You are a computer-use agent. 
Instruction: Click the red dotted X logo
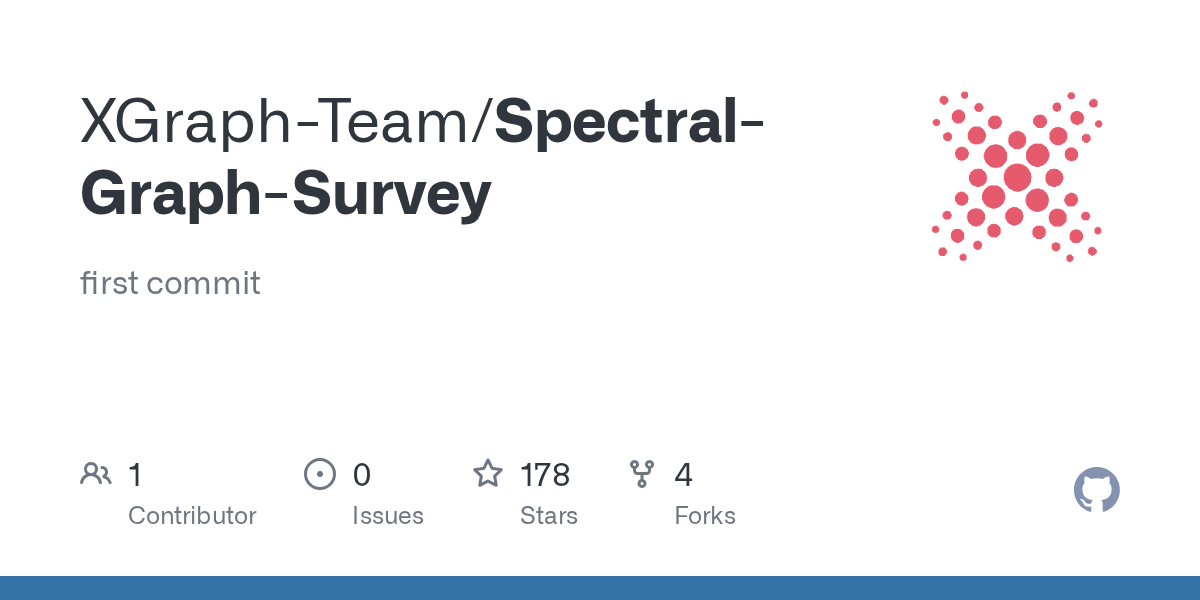(1016, 177)
